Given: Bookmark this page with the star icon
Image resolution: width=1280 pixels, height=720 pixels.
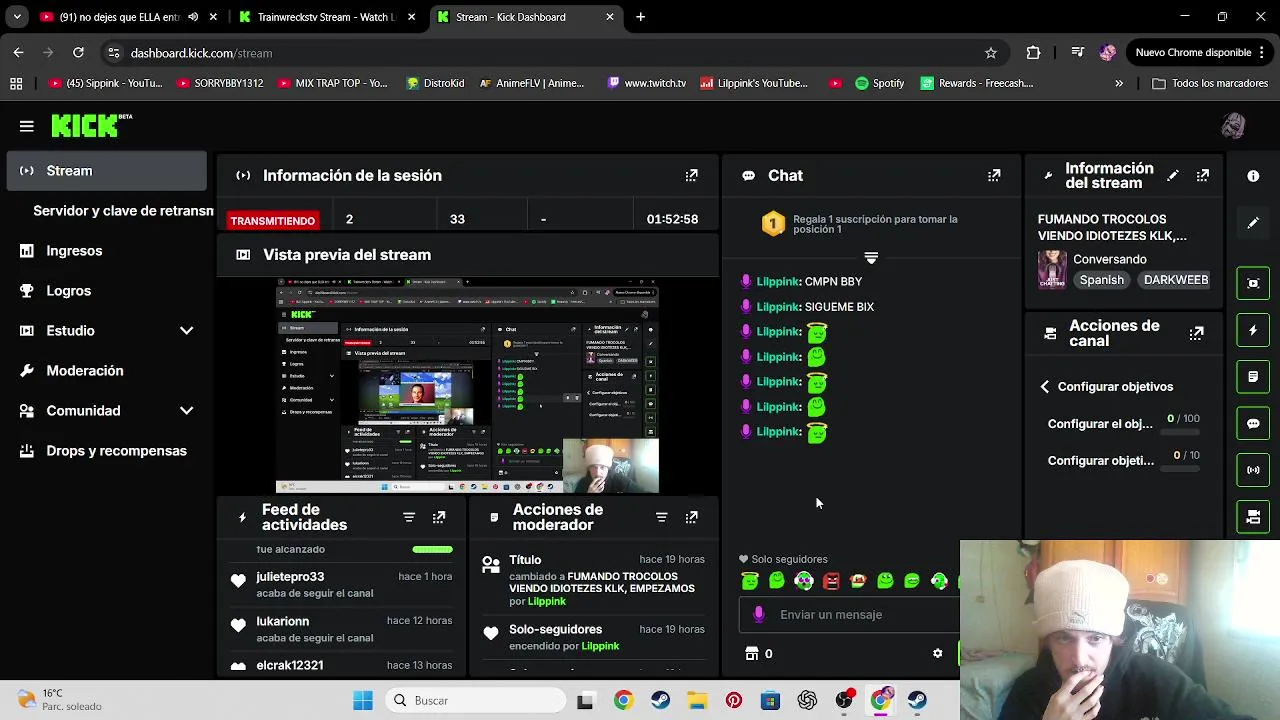Looking at the screenshot, I should click(x=990, y=53).
